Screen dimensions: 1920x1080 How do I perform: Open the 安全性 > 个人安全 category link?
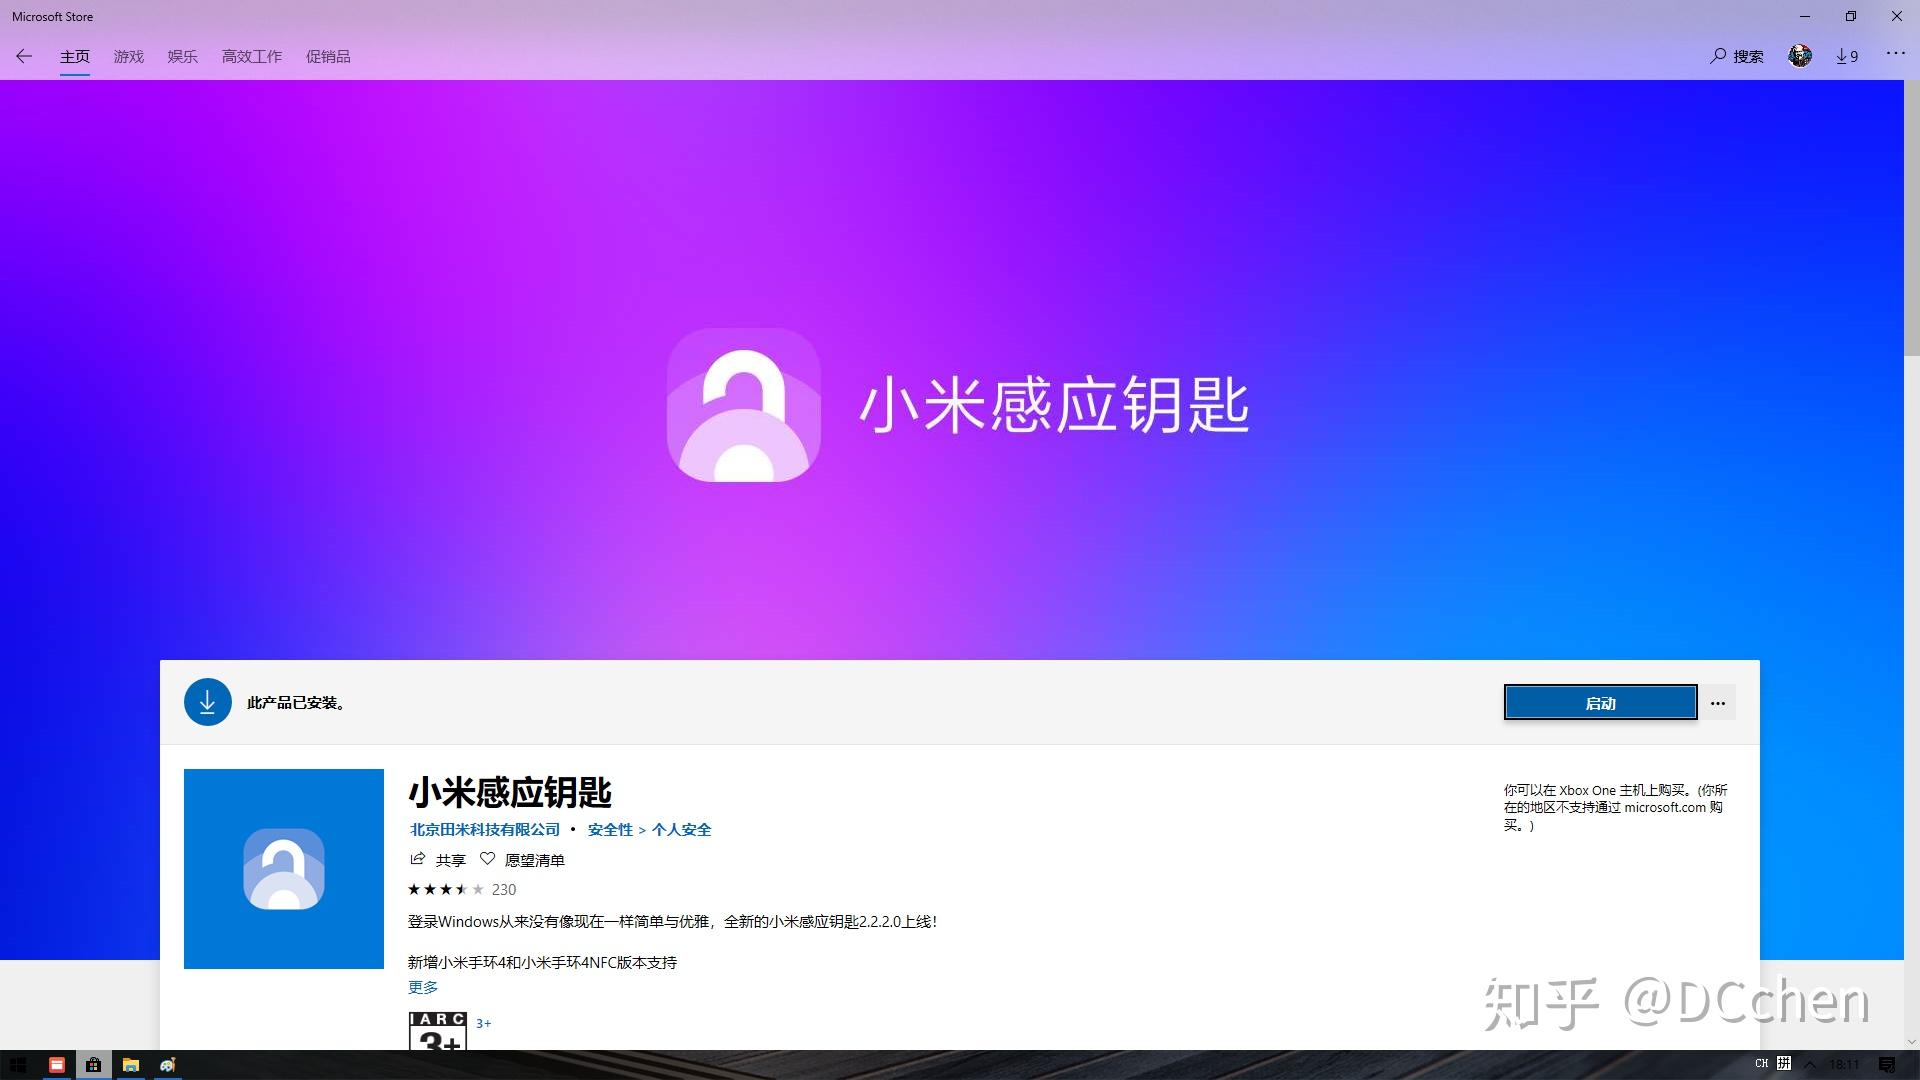click(650, 830)
